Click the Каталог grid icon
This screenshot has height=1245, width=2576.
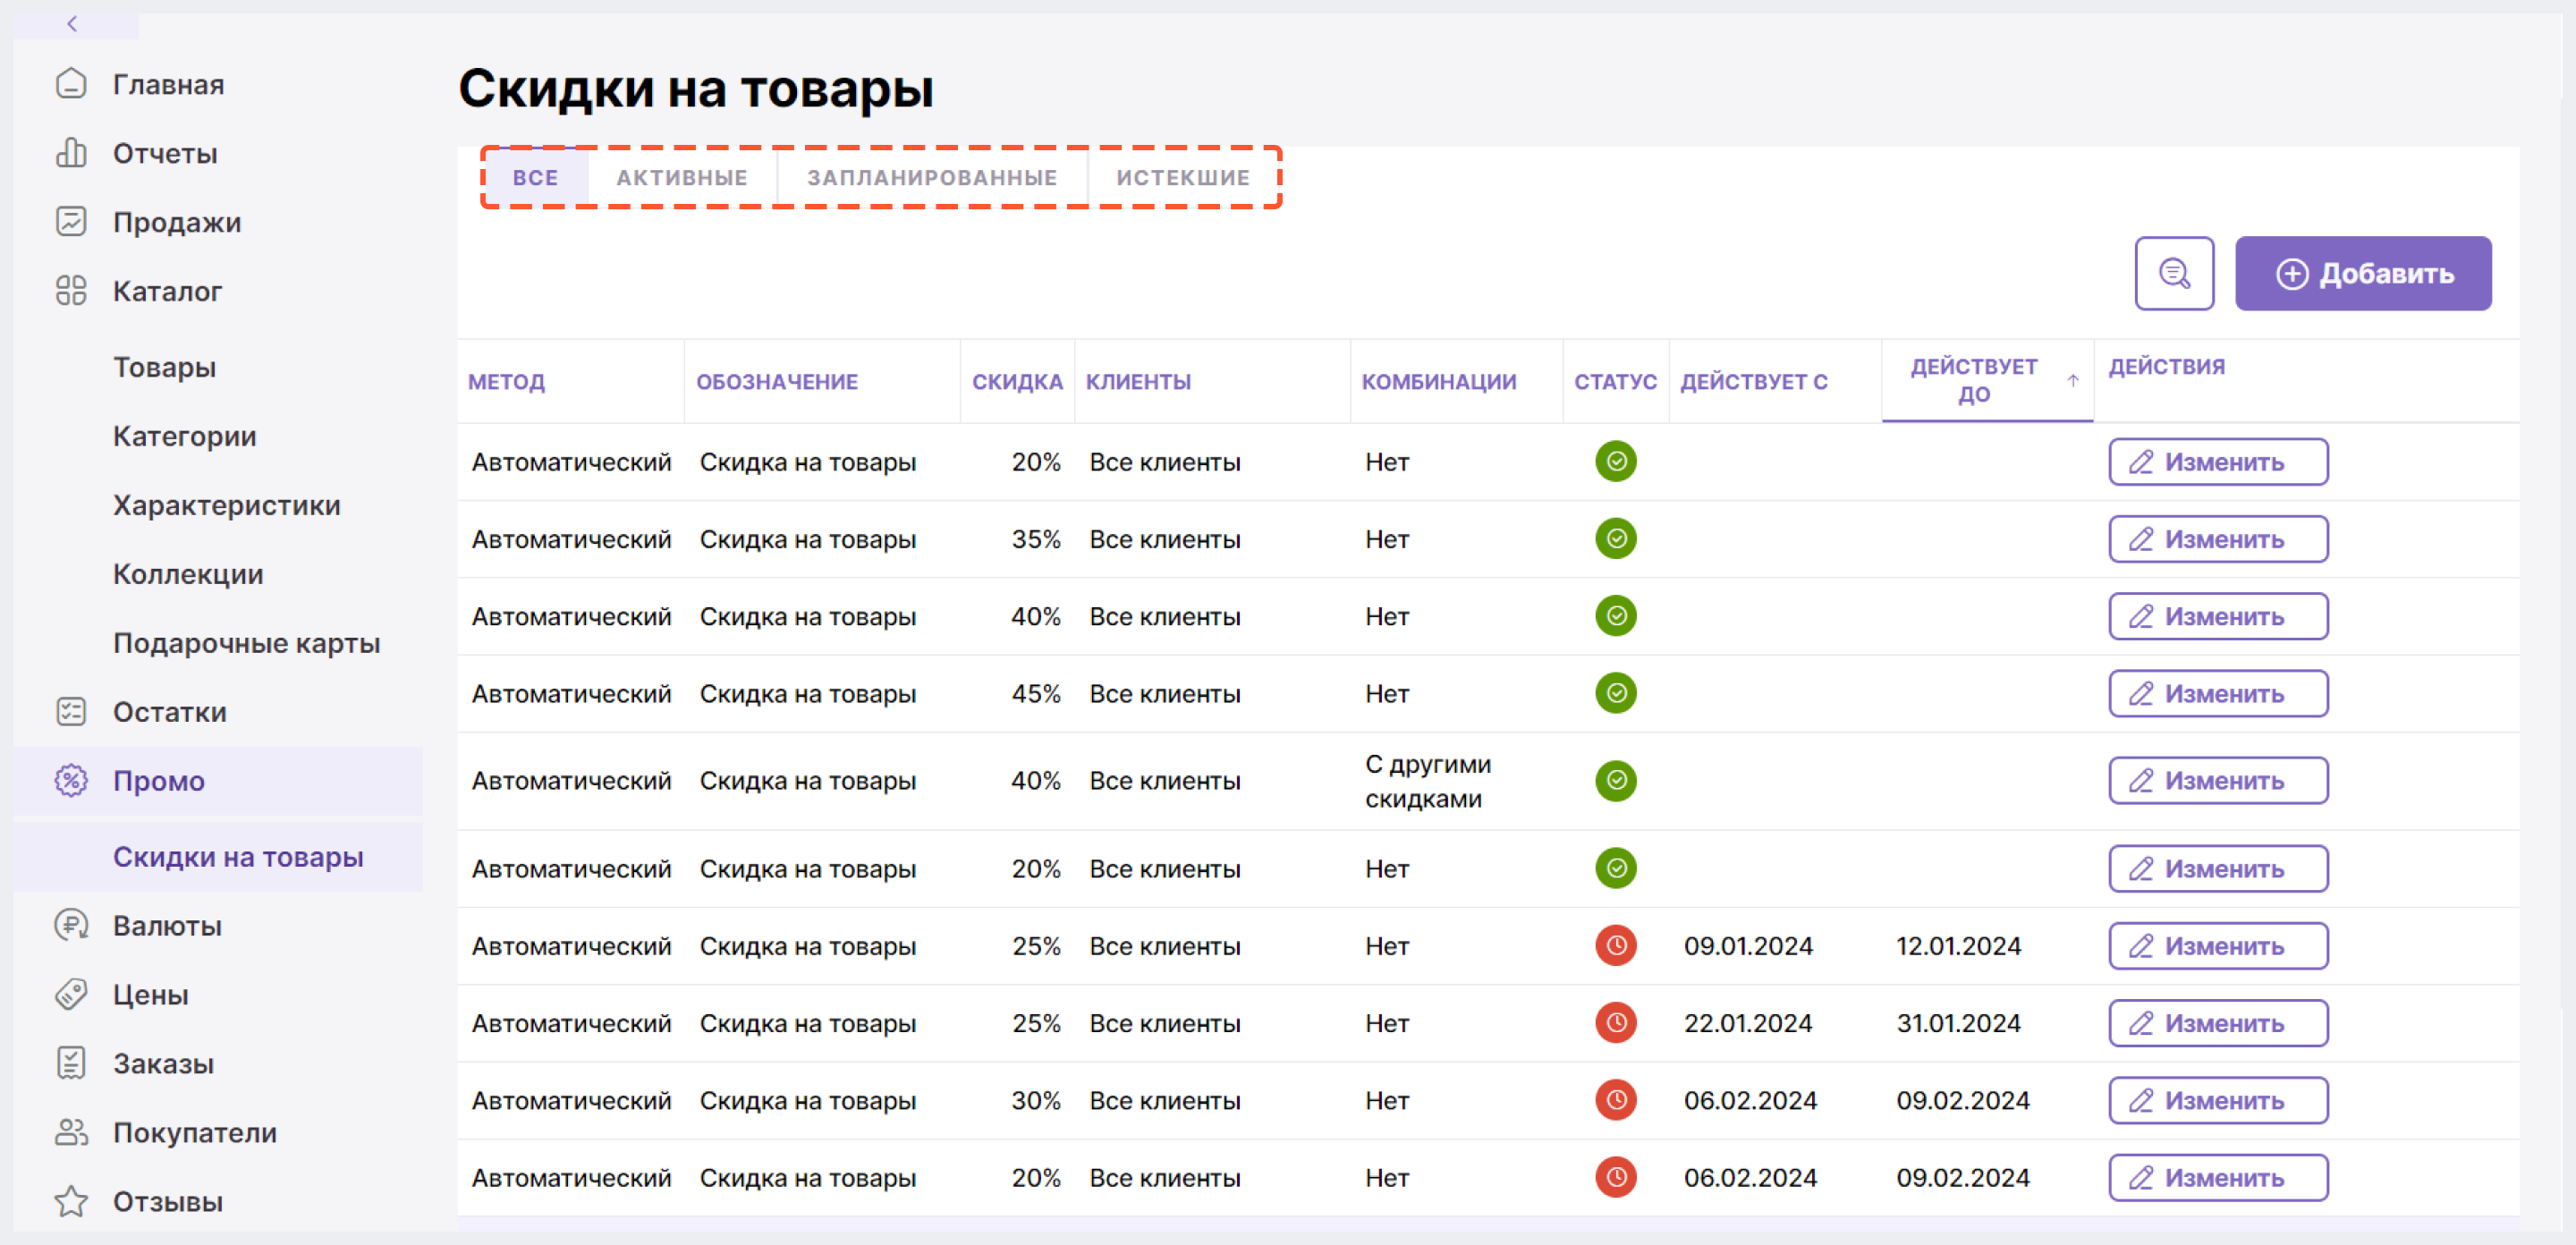point(71,291)
